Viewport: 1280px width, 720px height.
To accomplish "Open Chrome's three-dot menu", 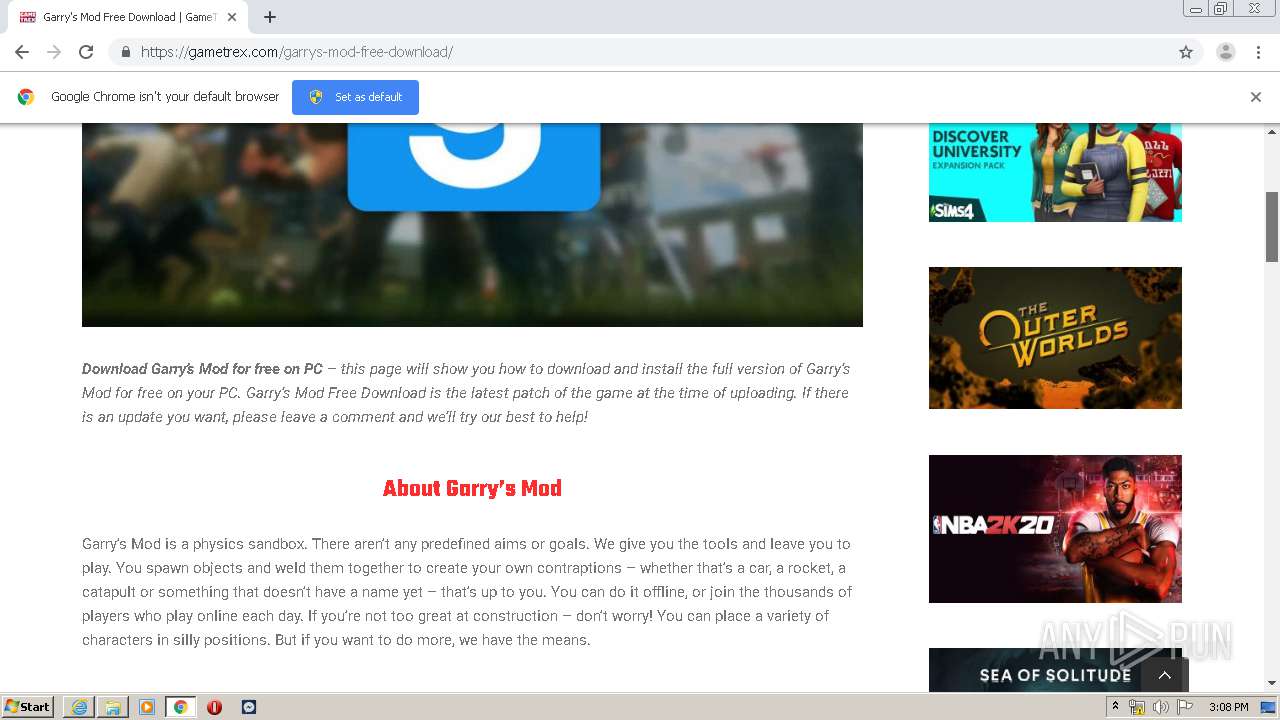I will point(1258,52).
